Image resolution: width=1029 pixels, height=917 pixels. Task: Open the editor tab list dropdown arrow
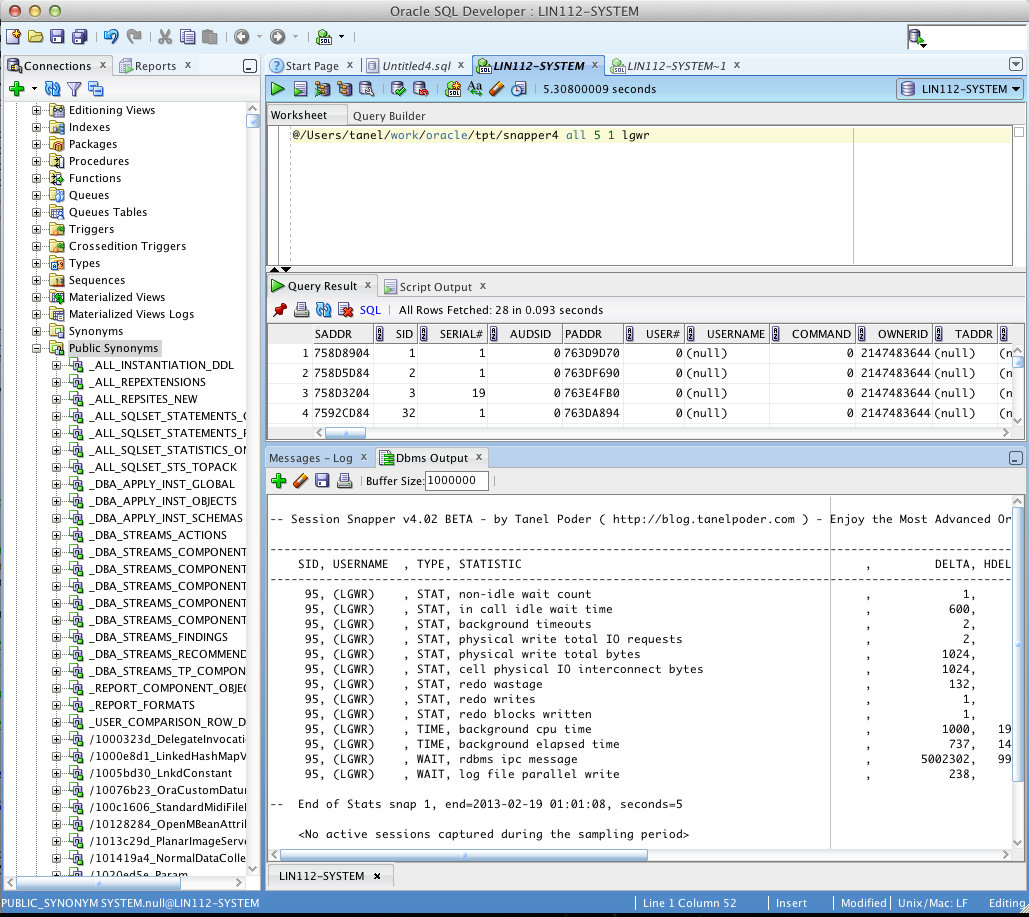point(1015,64)
